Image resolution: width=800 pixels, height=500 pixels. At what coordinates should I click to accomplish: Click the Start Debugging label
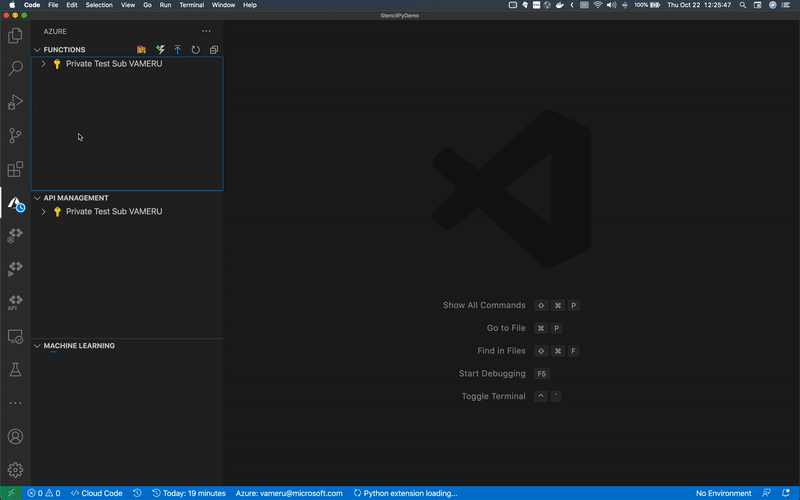[x=492, y=373]
